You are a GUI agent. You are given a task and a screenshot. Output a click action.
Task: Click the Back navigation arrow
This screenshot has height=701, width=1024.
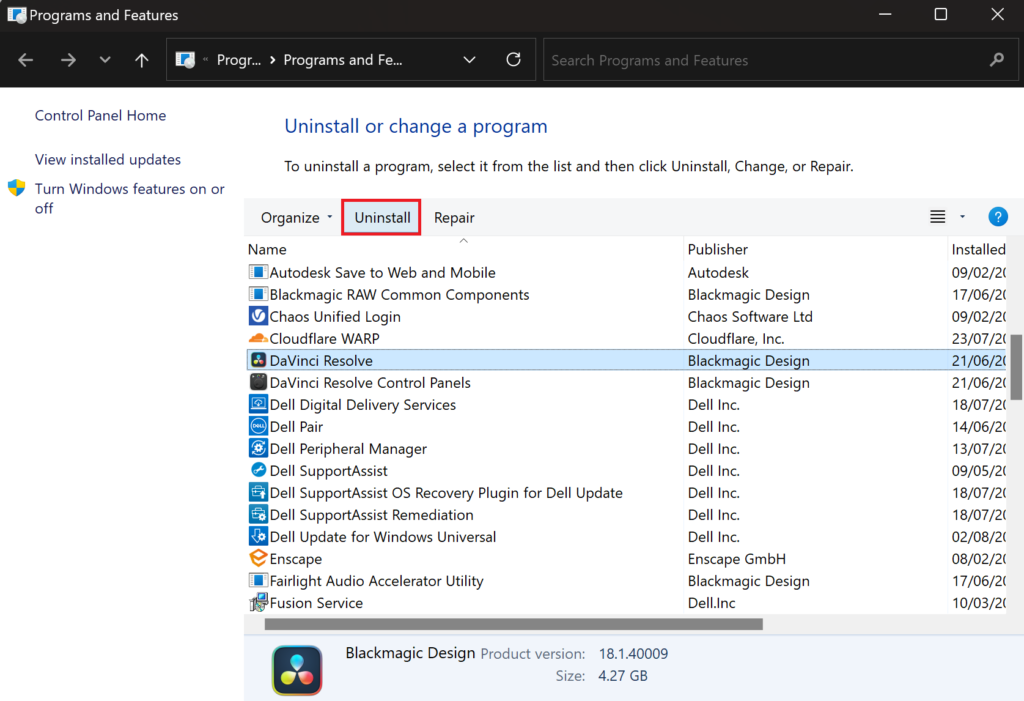point(25,60)
